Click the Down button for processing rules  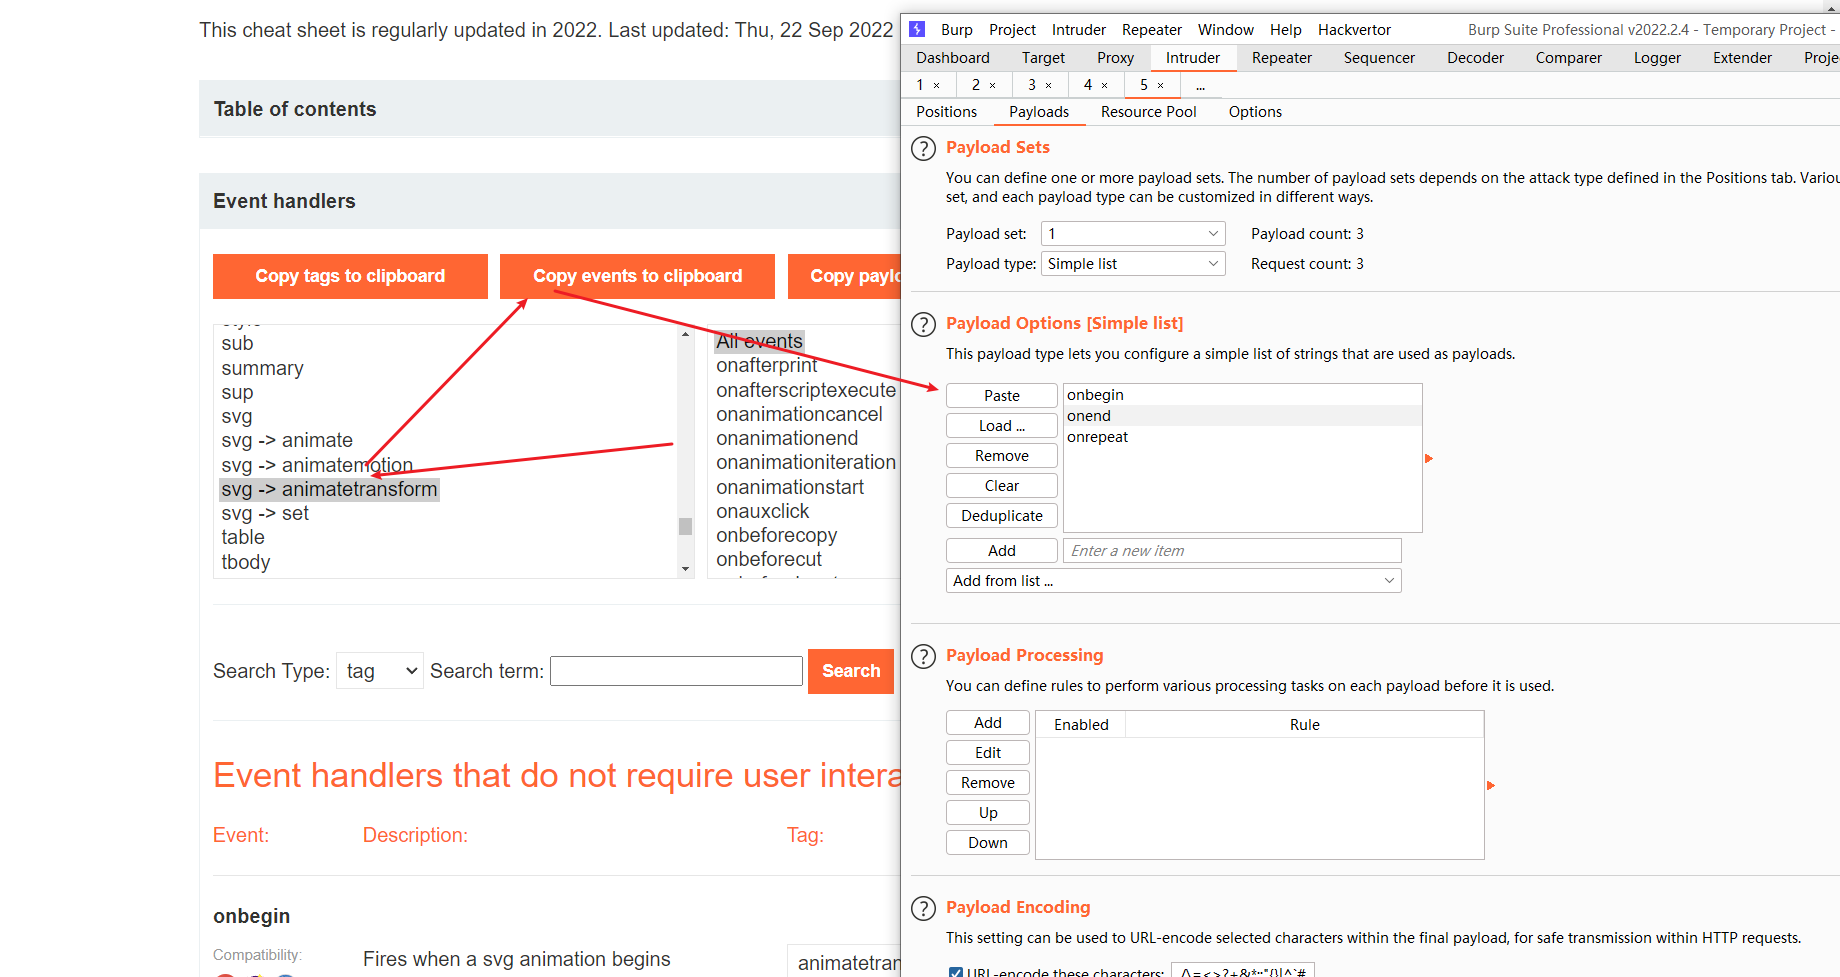point(987,843)
